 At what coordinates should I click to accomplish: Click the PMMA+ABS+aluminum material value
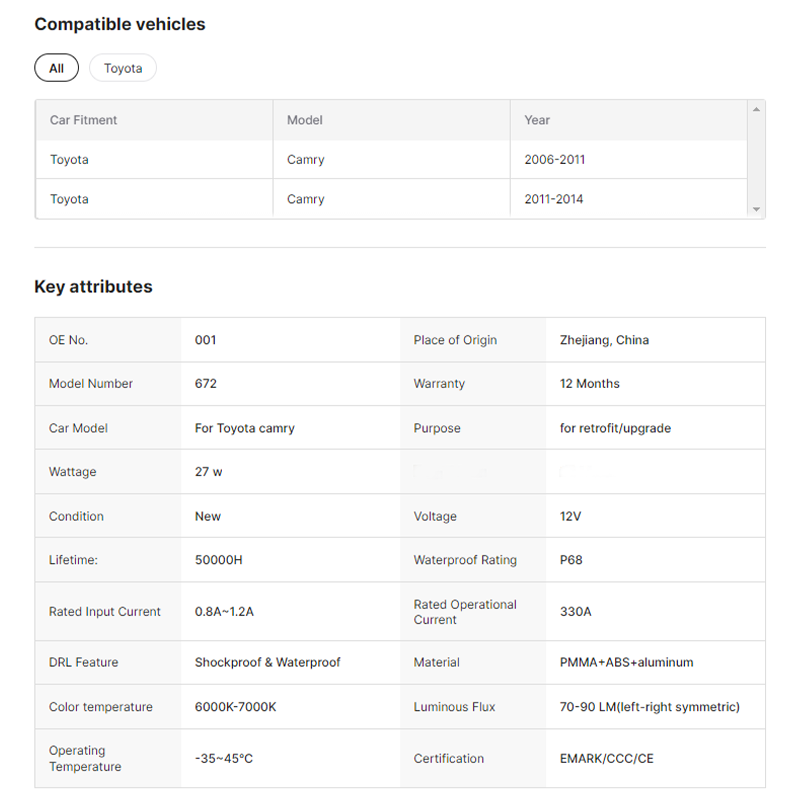click(x=627, y=662)
